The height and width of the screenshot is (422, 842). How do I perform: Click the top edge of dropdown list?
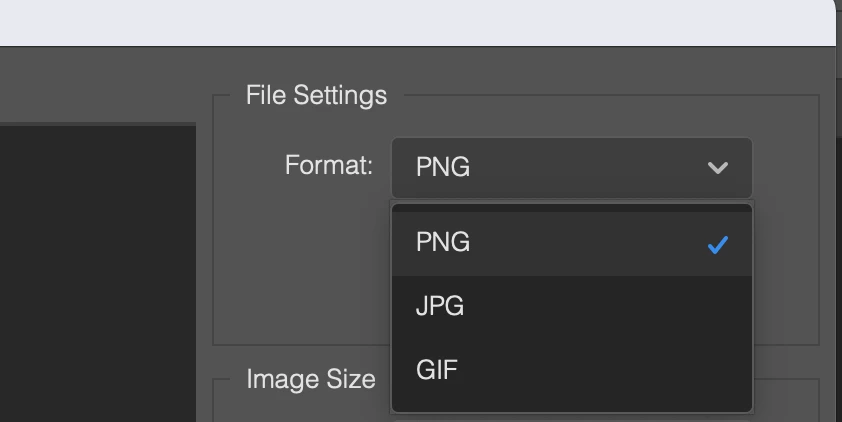(x=571, y=207)
